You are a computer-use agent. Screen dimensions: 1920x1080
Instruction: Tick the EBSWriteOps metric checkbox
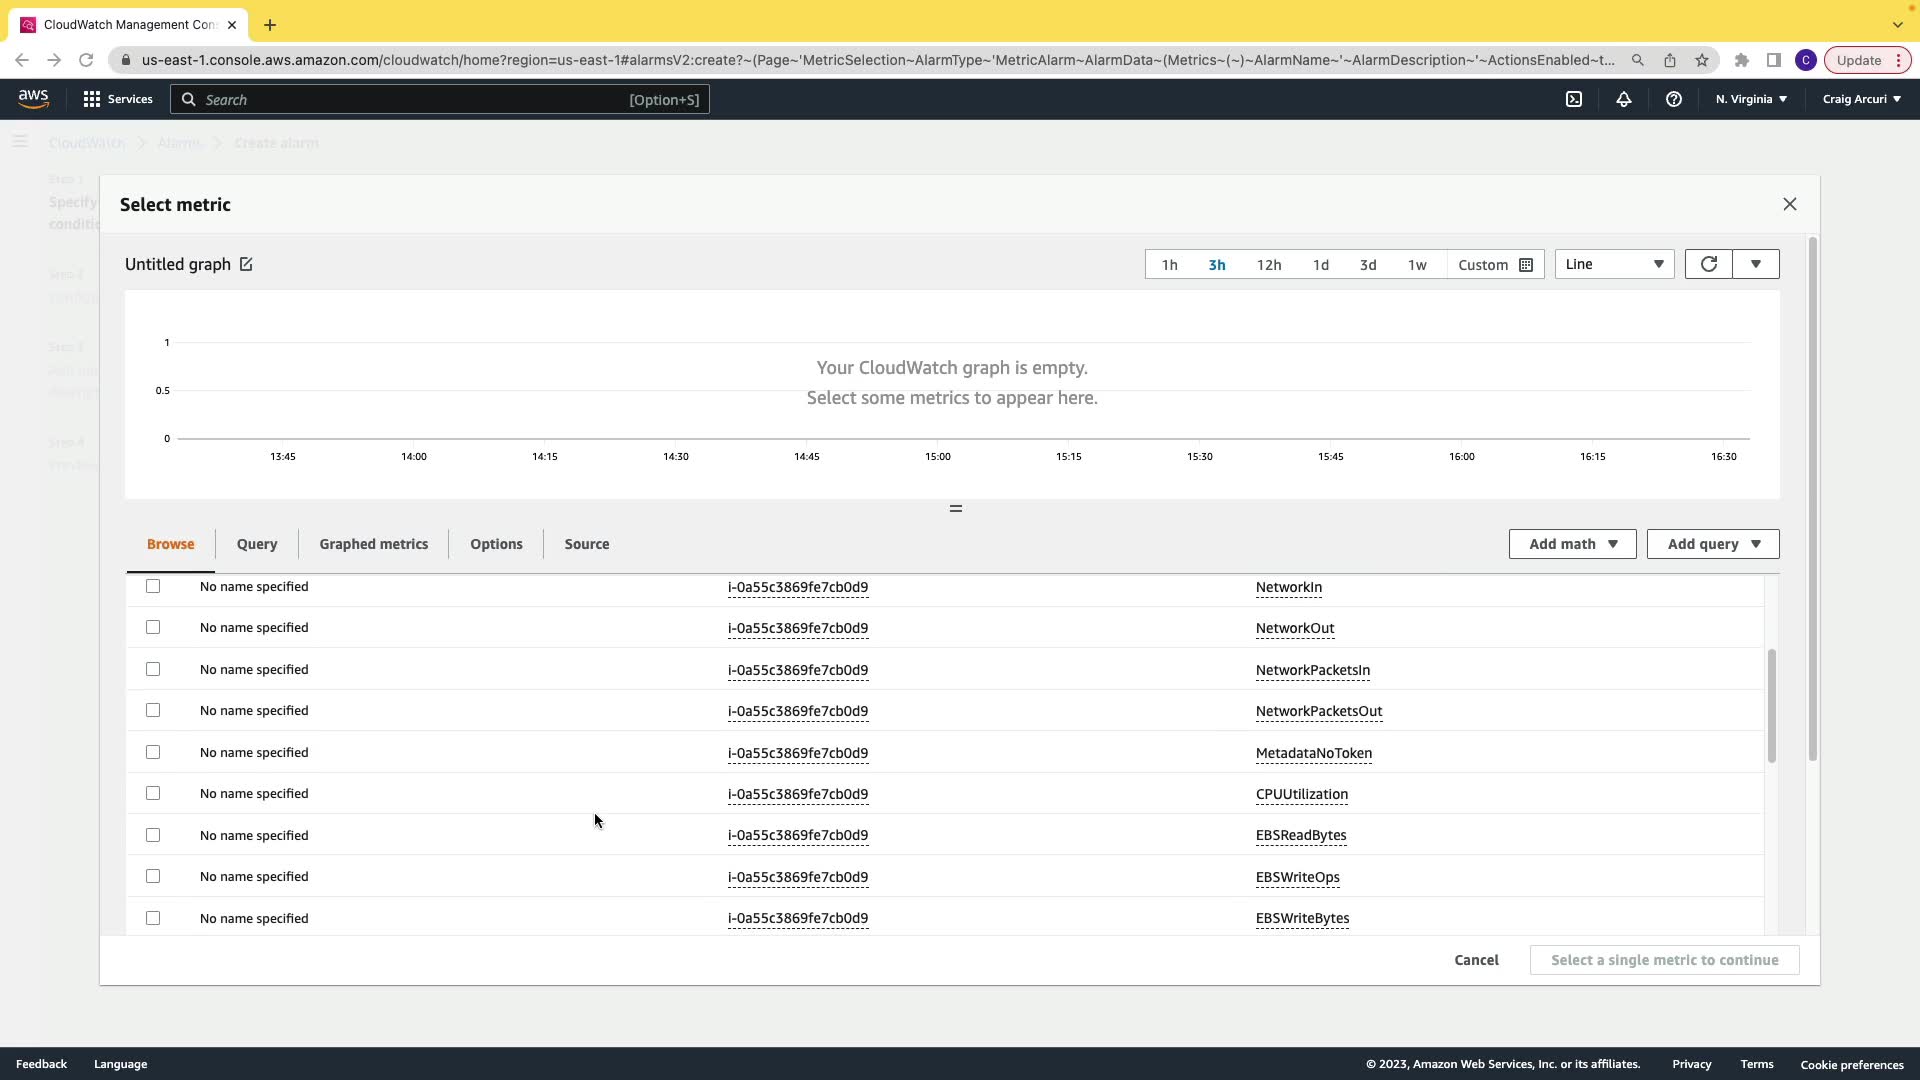coord(153,876)
